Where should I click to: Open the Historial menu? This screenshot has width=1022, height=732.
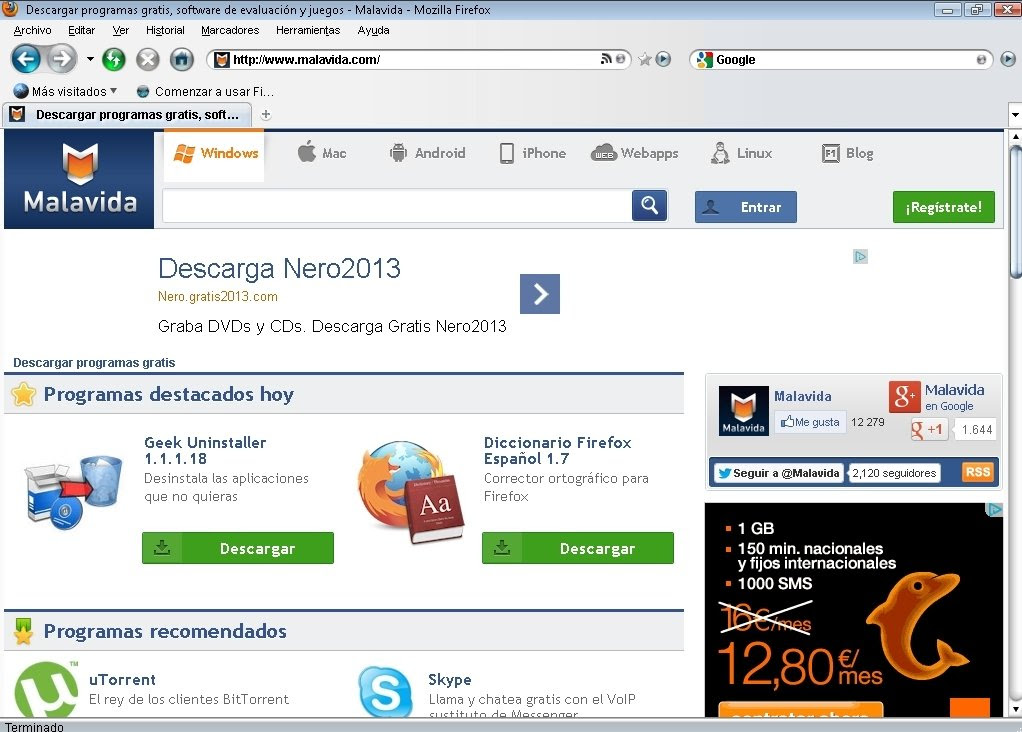pyautogui.click(x=165, y=30)
